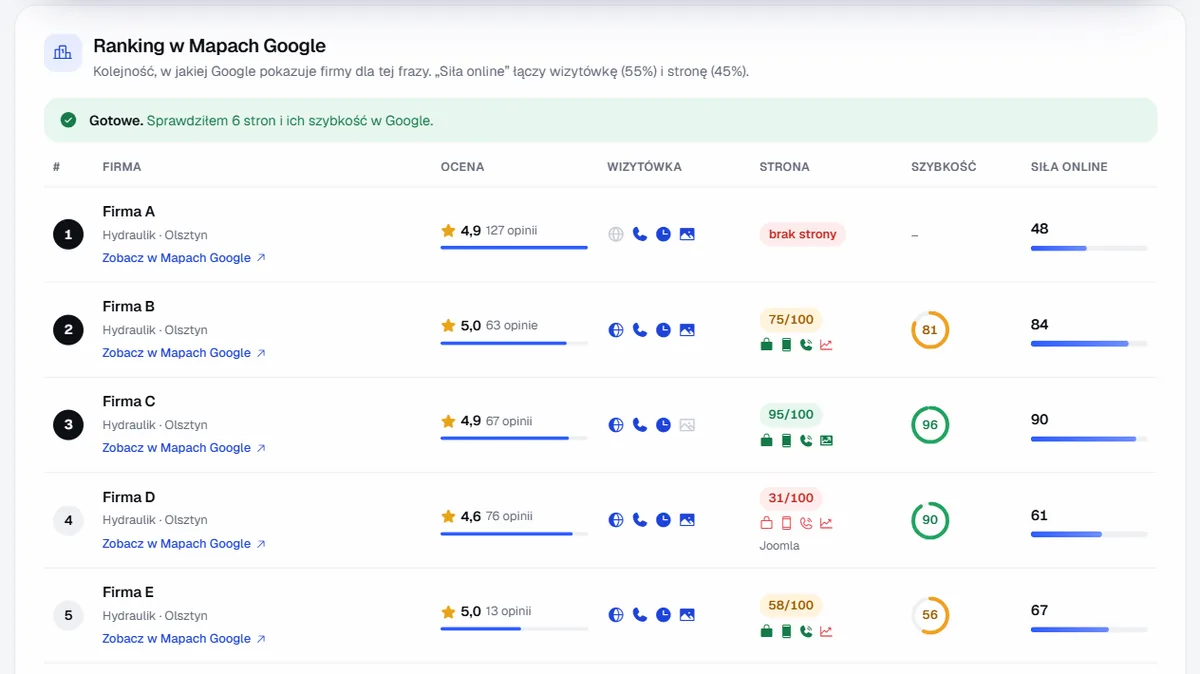Image resolution: width=1200 pixels, height=674 pixels.
Task: Click the phone icon in Firma A wizytówka
Action: click(x=640, y=234)
